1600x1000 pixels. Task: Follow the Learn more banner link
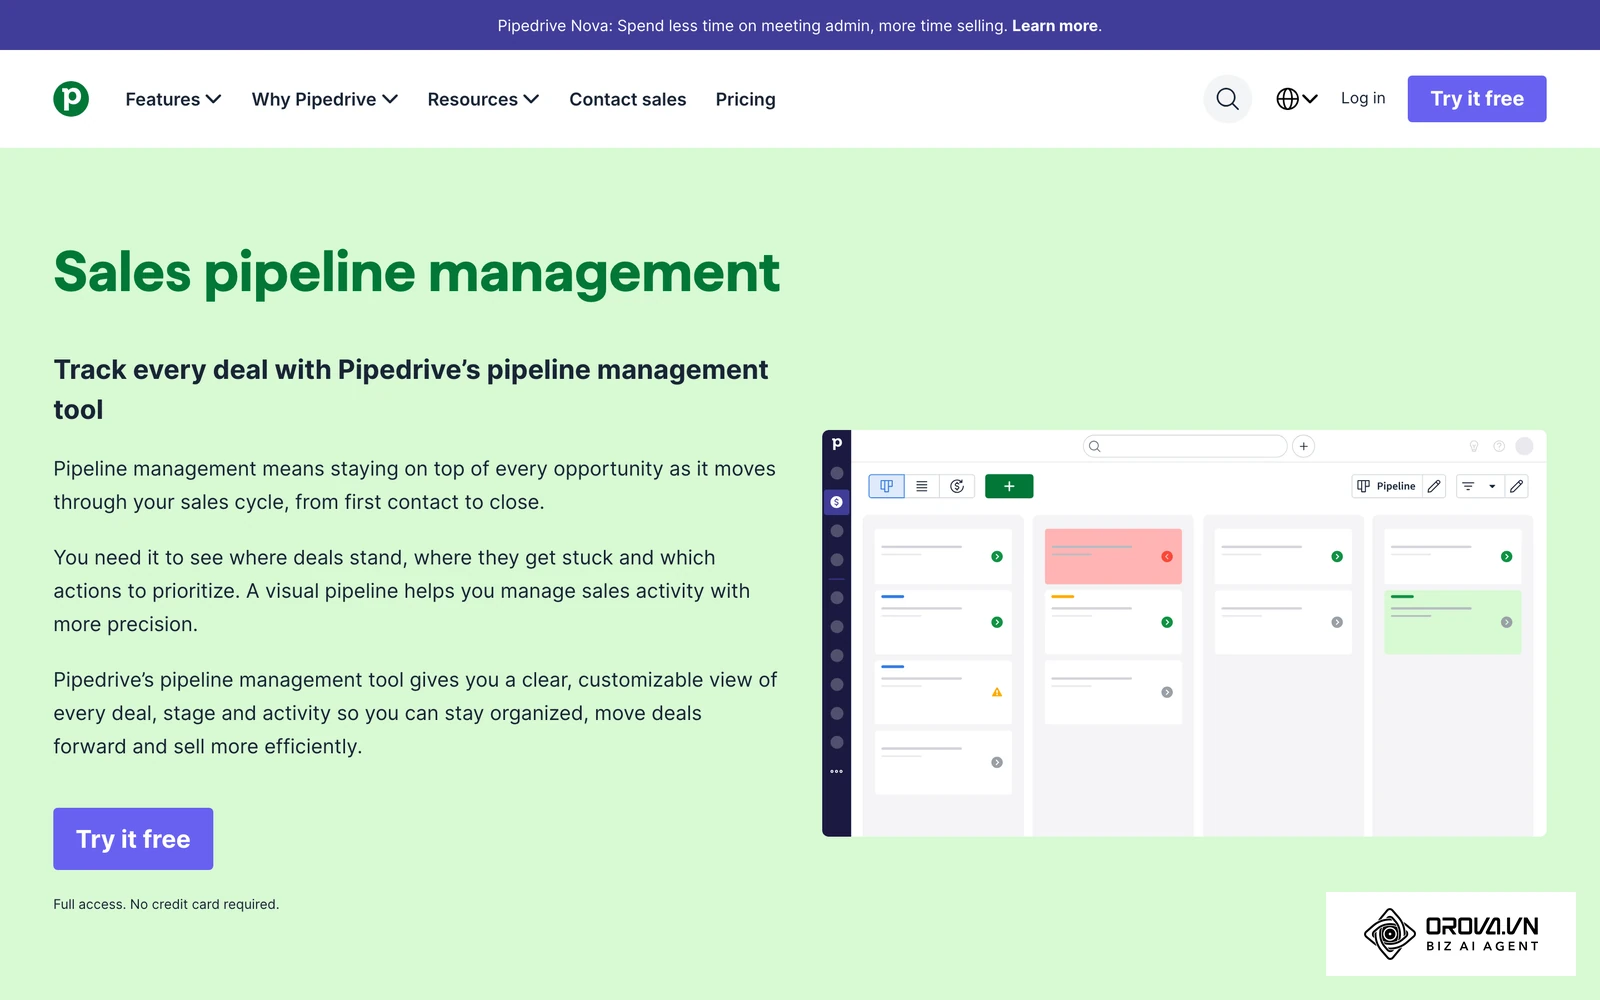pos(1054,26)
